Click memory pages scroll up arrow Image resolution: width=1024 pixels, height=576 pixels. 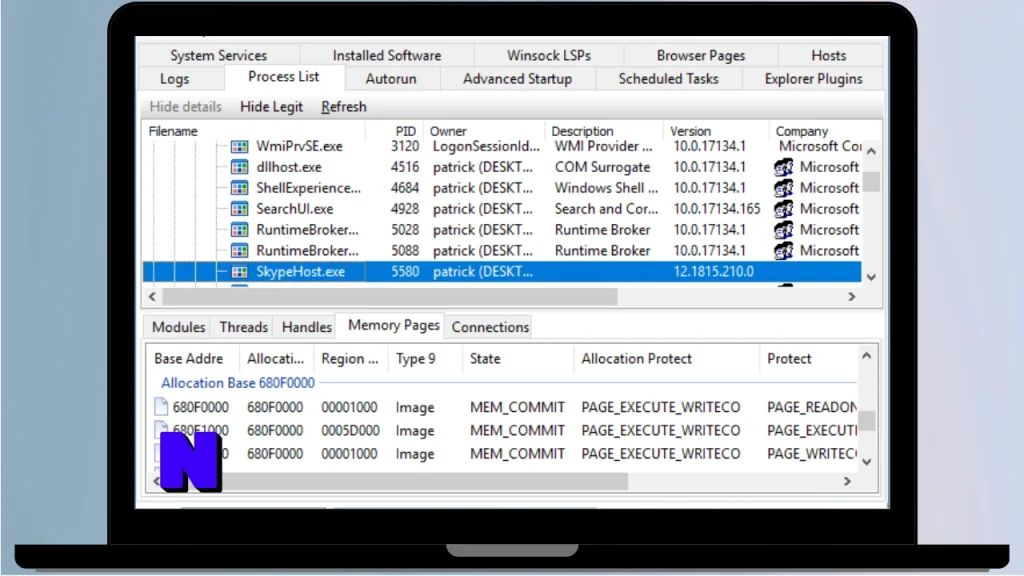pos(867,356)
